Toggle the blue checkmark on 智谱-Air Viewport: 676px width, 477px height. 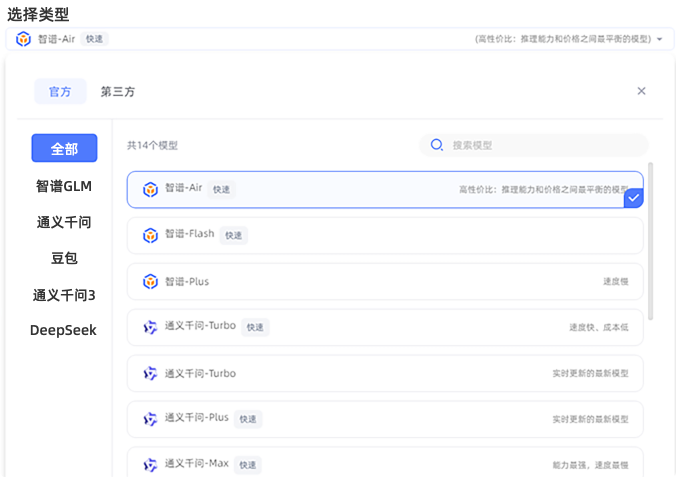pos(633,198)
